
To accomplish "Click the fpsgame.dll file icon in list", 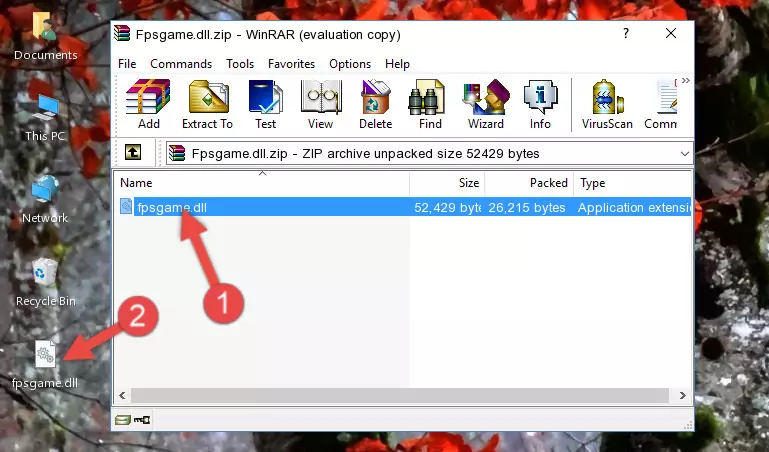I will click(126, 206).
